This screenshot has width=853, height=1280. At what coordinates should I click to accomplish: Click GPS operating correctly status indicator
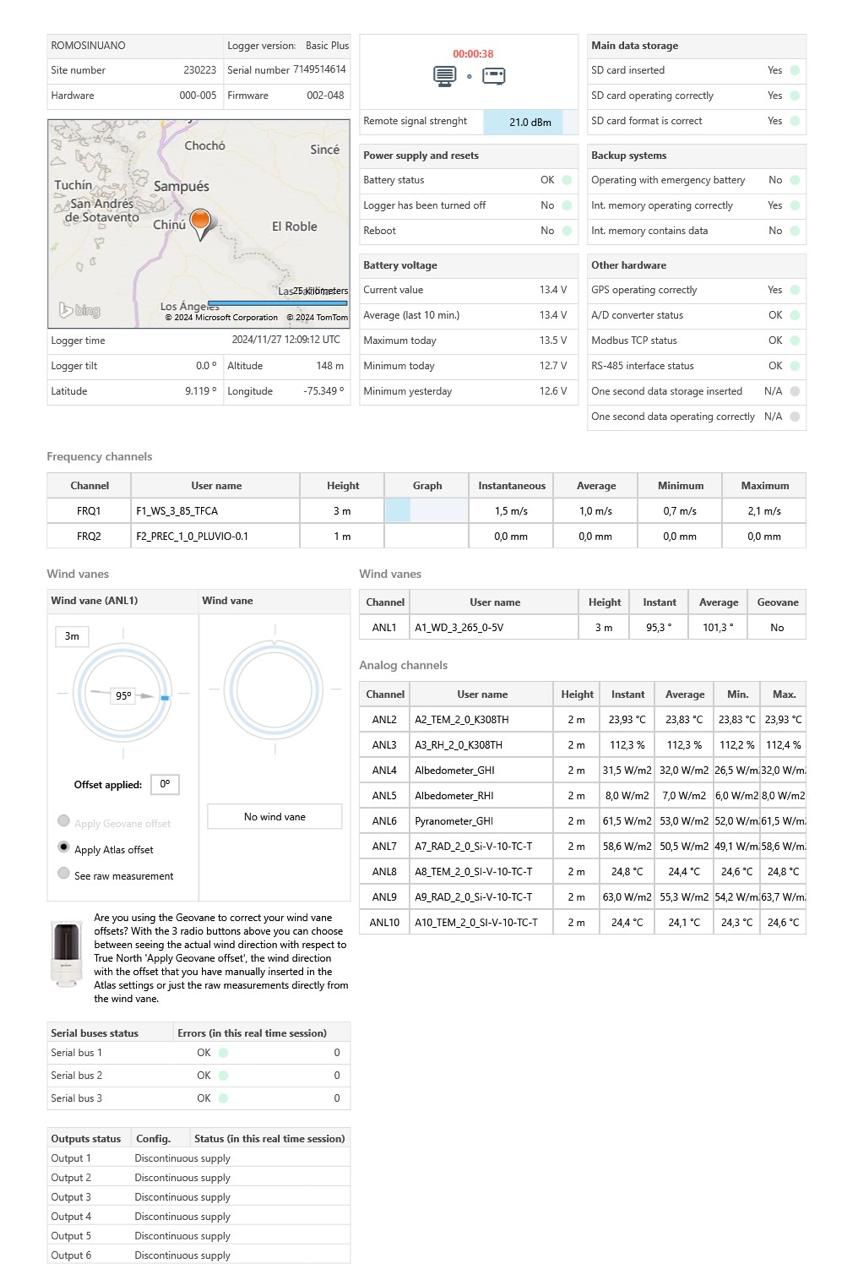(794, 290)
